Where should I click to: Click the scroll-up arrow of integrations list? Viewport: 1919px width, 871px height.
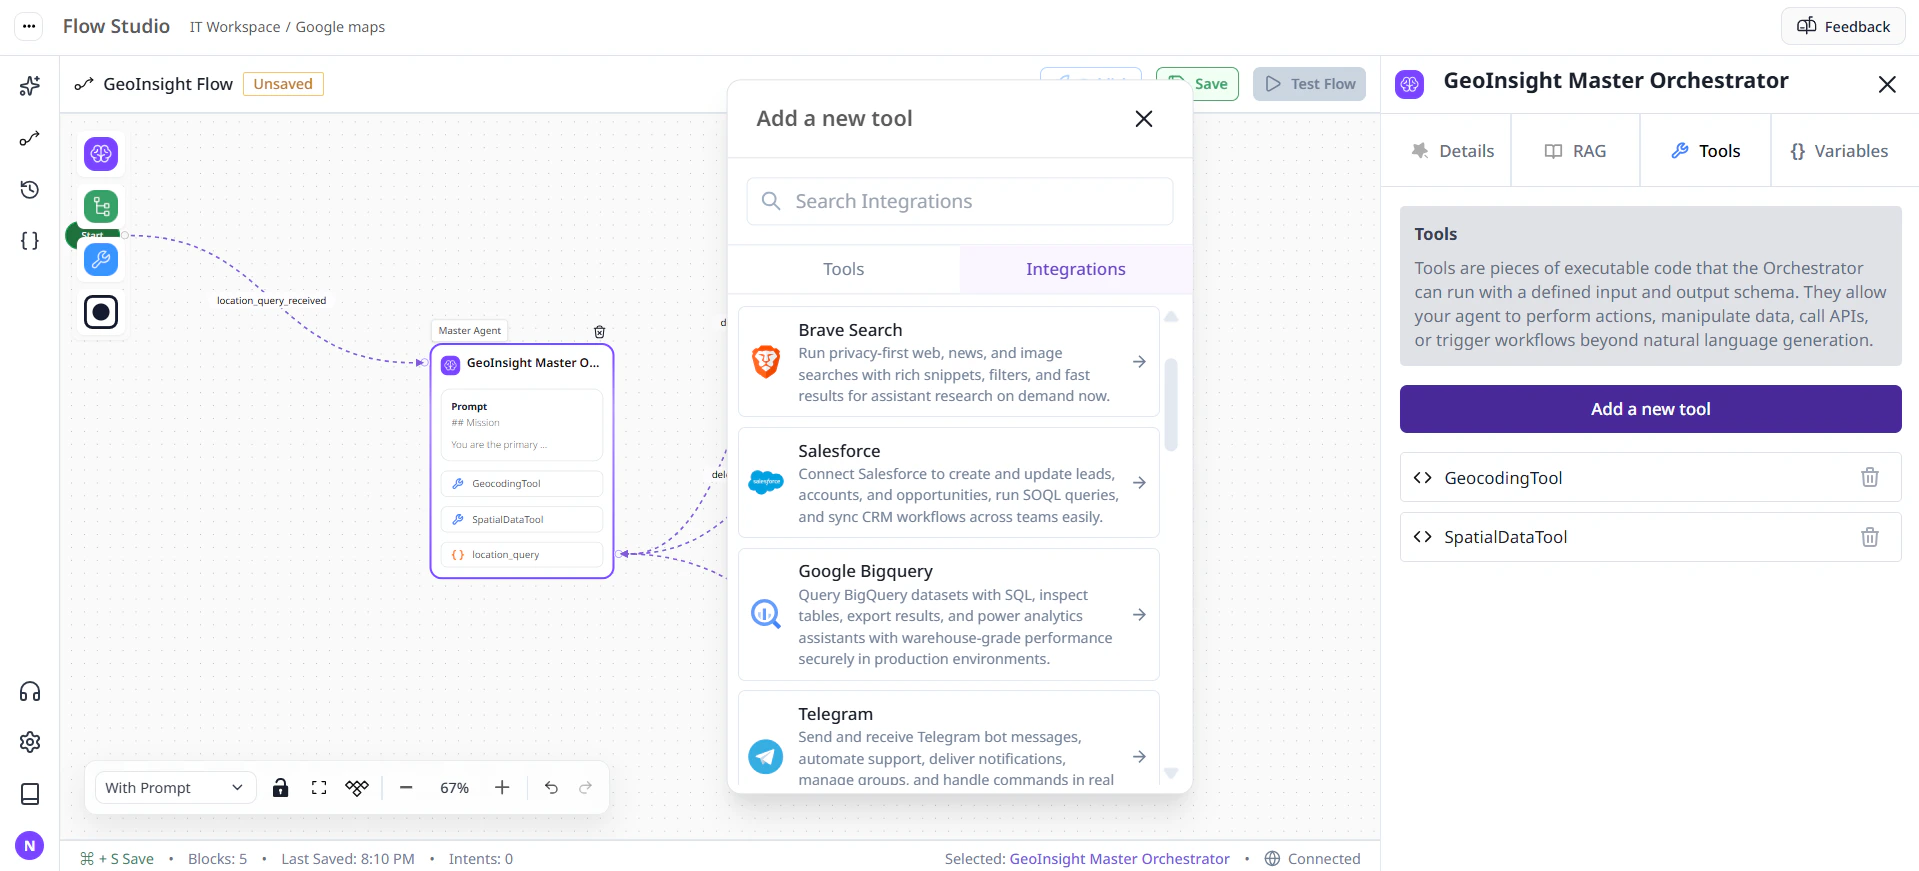(x=1171, y=317)
